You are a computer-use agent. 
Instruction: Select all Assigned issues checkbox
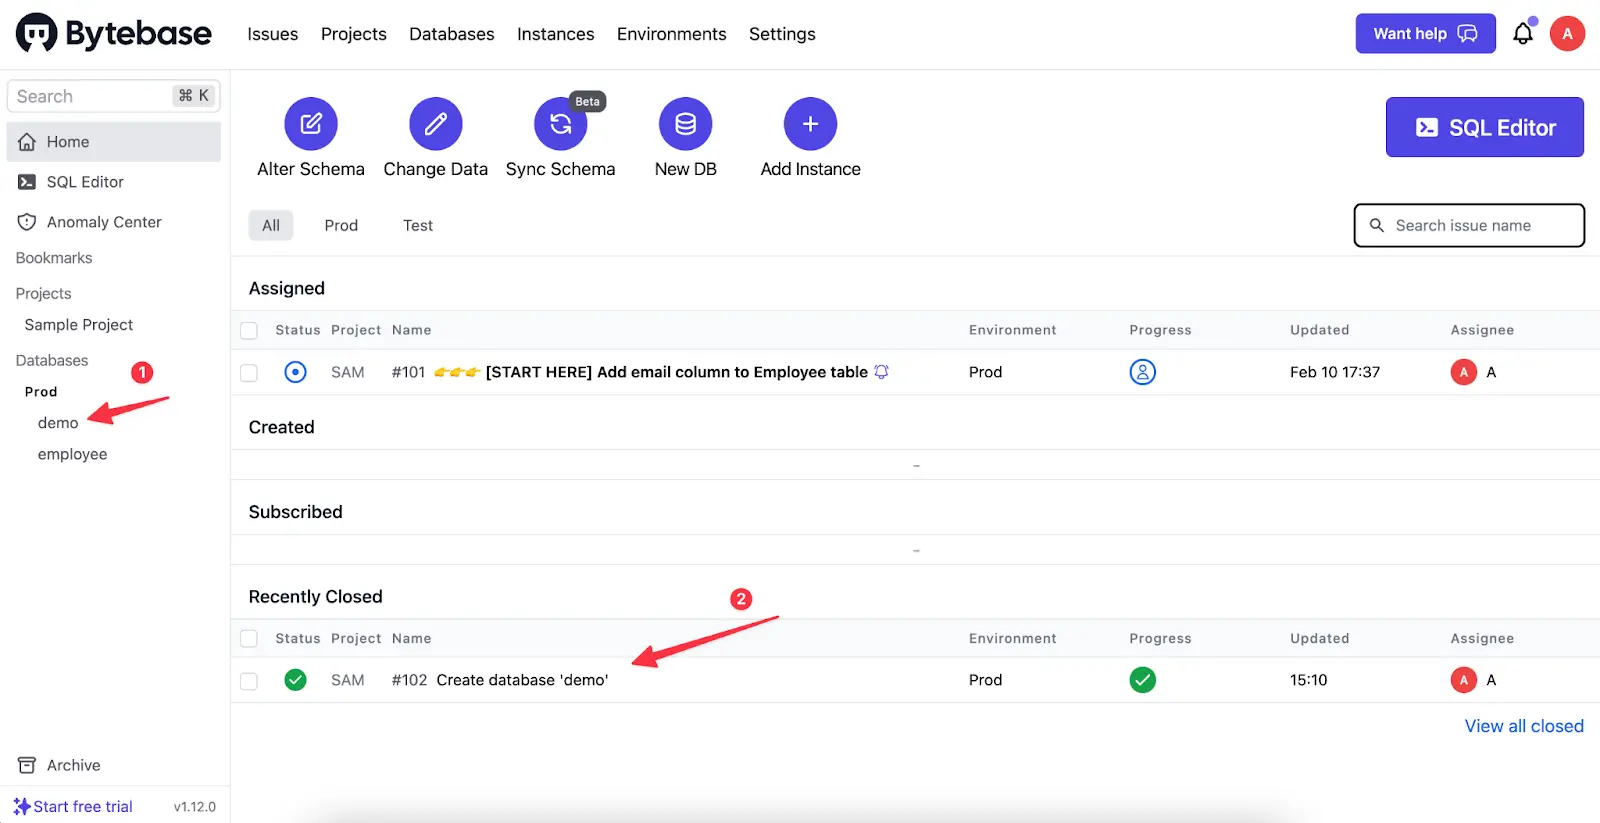249,330
